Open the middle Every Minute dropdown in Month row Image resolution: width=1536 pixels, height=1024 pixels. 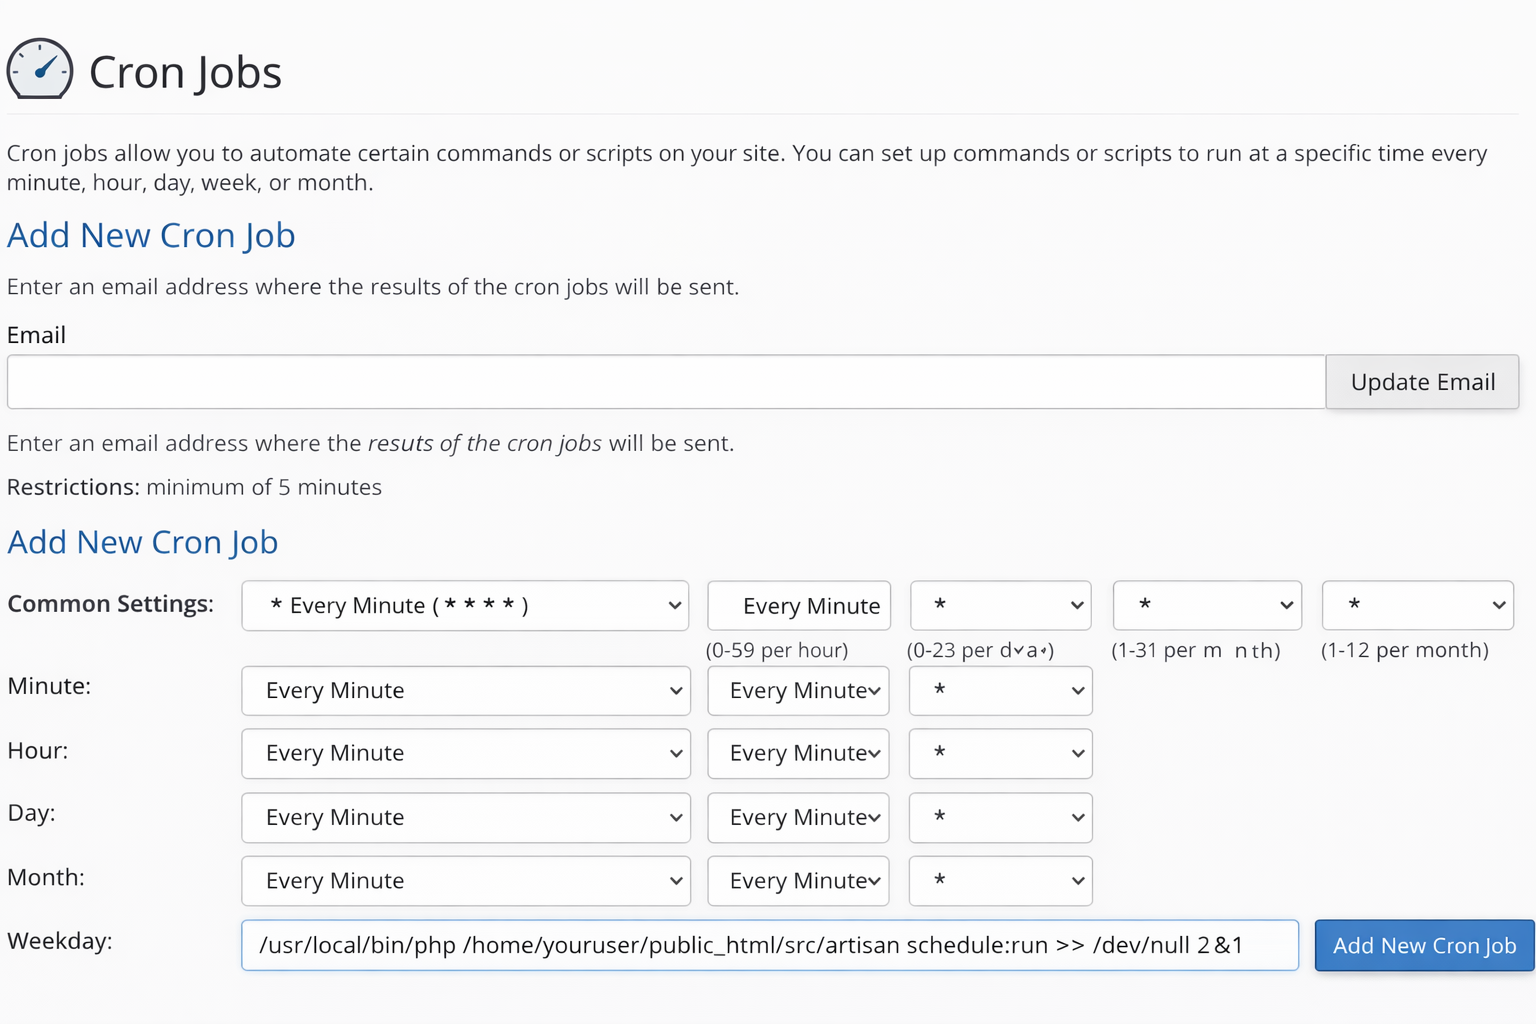click(x=798, y=881)
